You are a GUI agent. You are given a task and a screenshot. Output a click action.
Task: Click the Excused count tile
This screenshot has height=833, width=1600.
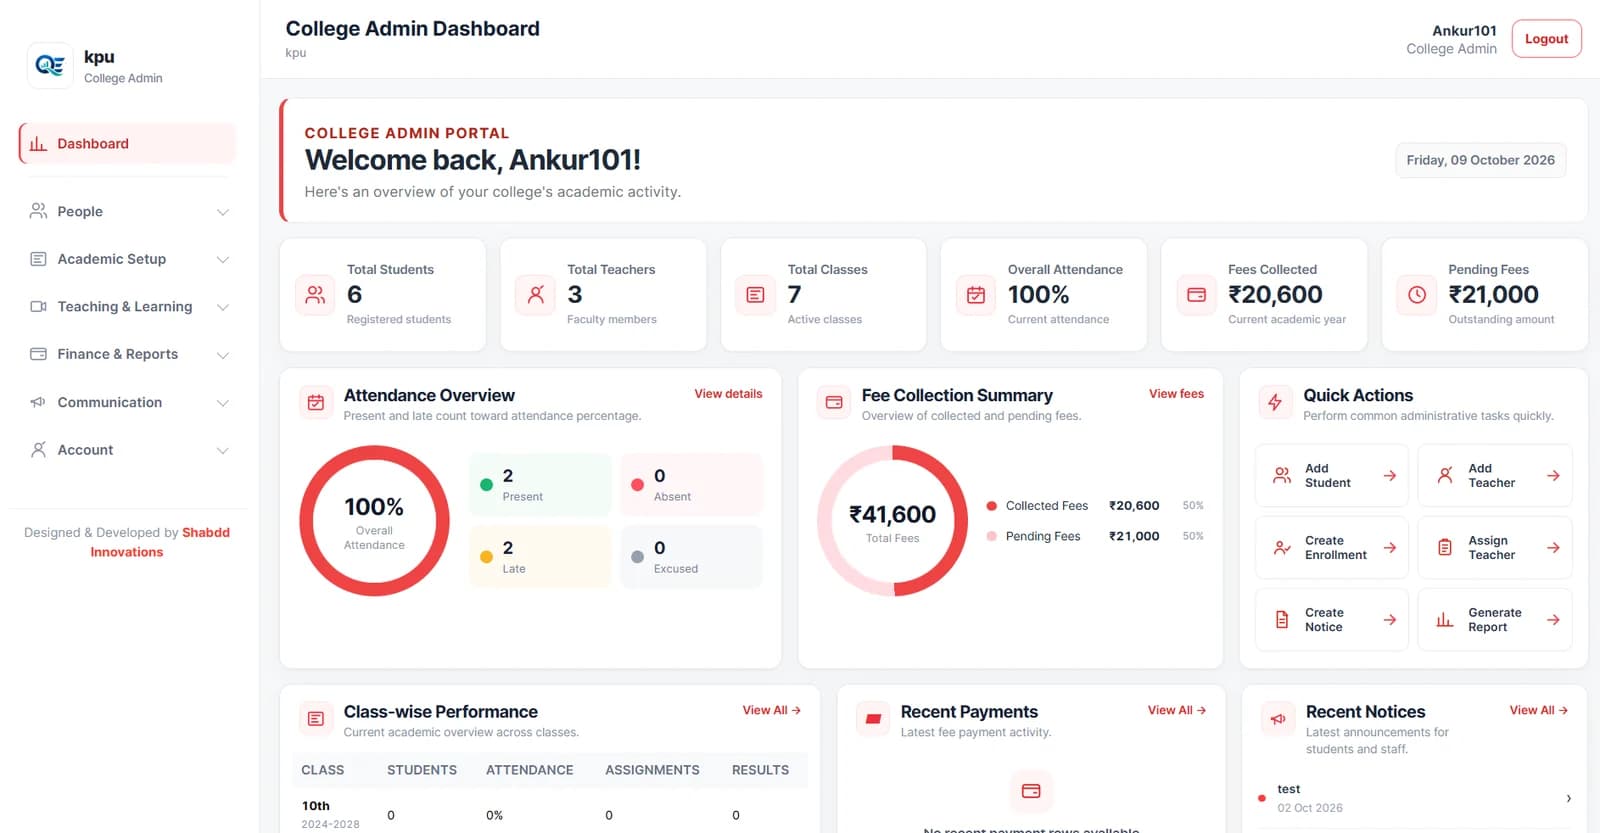(691, 557)
